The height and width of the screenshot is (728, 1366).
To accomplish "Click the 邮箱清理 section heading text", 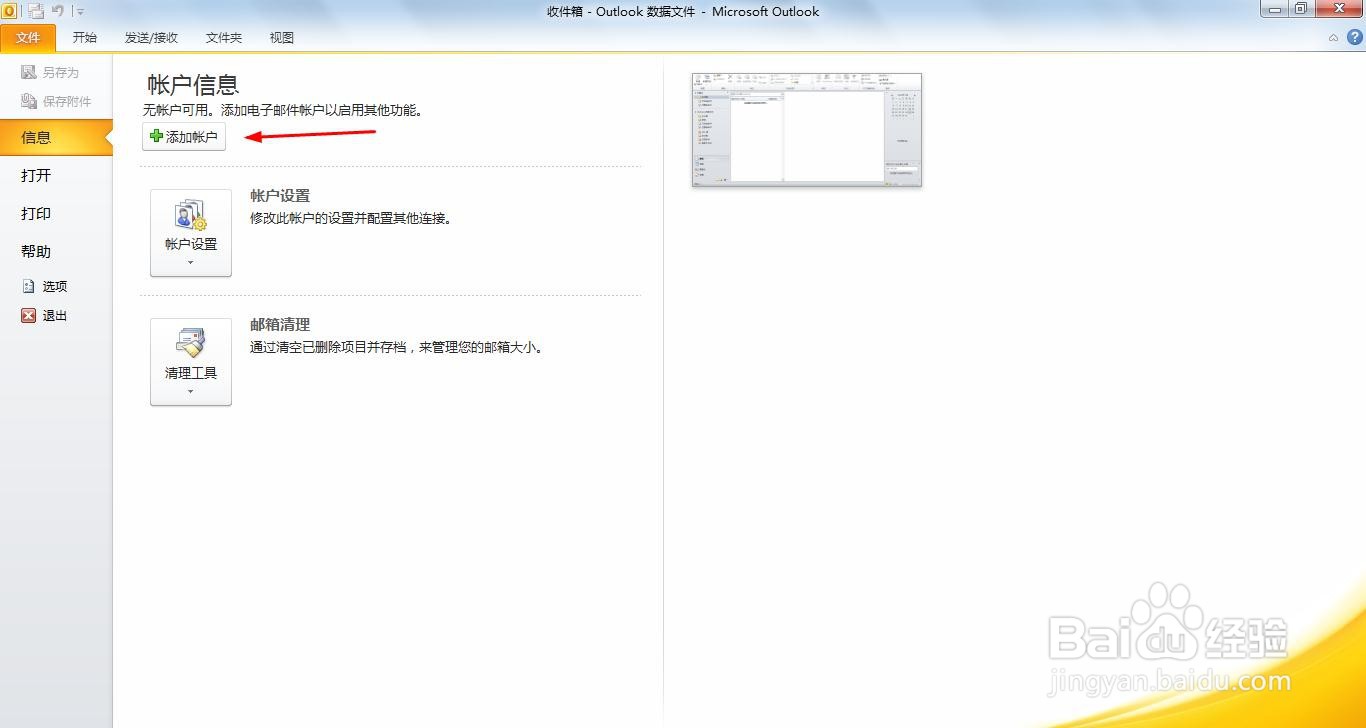I will click(280, 325).
